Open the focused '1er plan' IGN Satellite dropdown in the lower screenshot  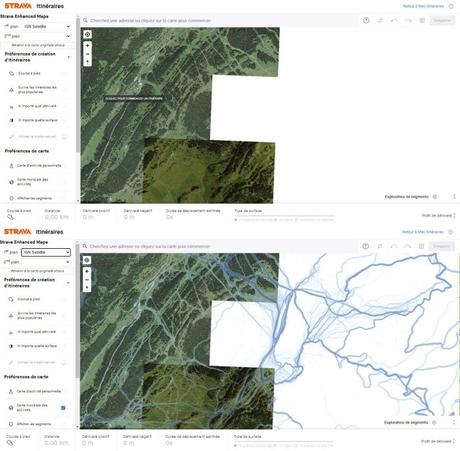(x=46, y=252)
